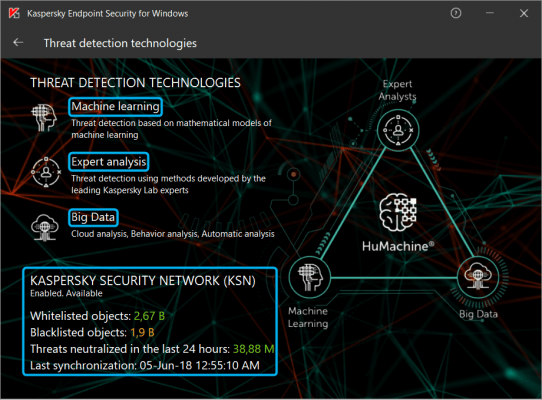Open the help question mark icon
The height and width of the screenshot is (400, 542).
[456, 13]
